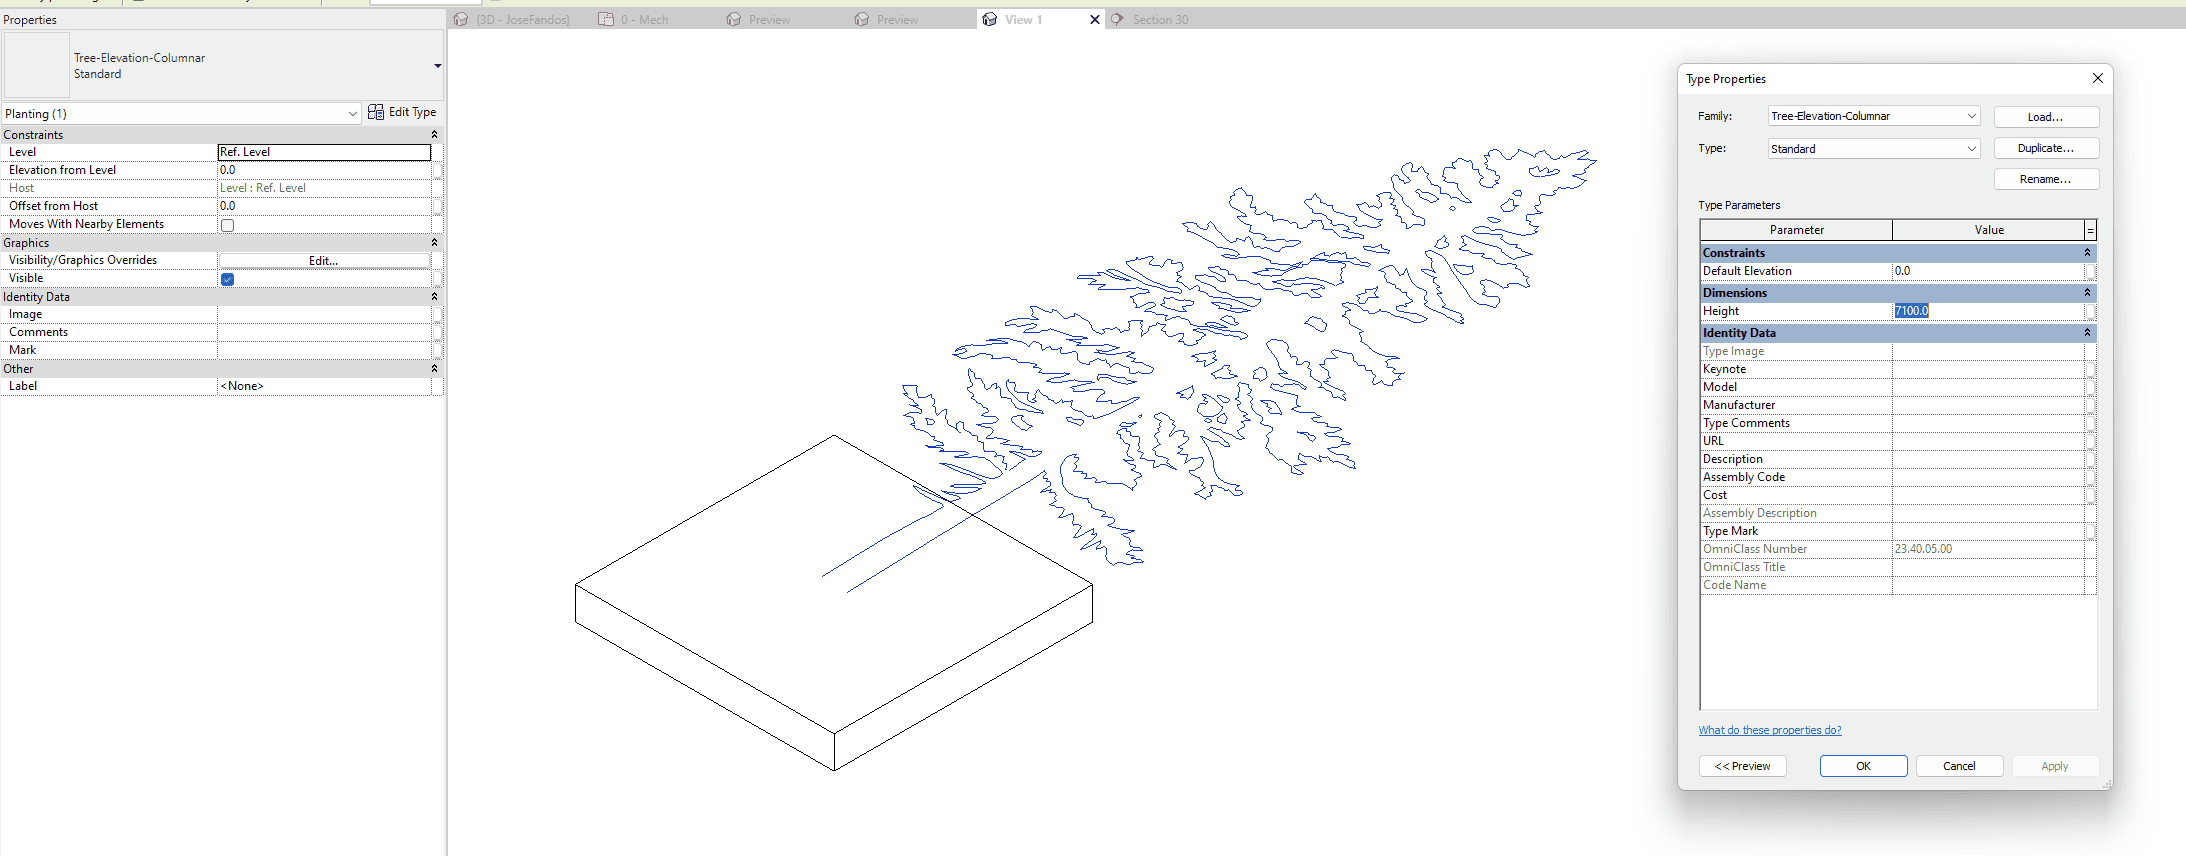Viewport: 2186px width, 856px height.
Task: Click associate parameter button for Offset from Host
Action: pyautogui.click(x=437, y=206)
